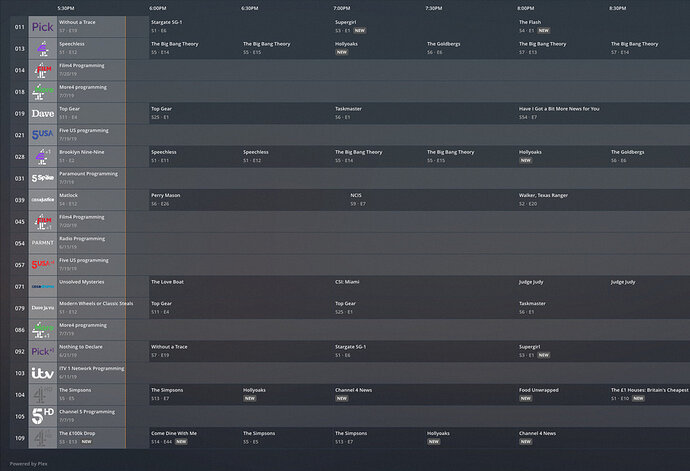Select Have I Got a Bit More News for You

click(x=603, y=113)
